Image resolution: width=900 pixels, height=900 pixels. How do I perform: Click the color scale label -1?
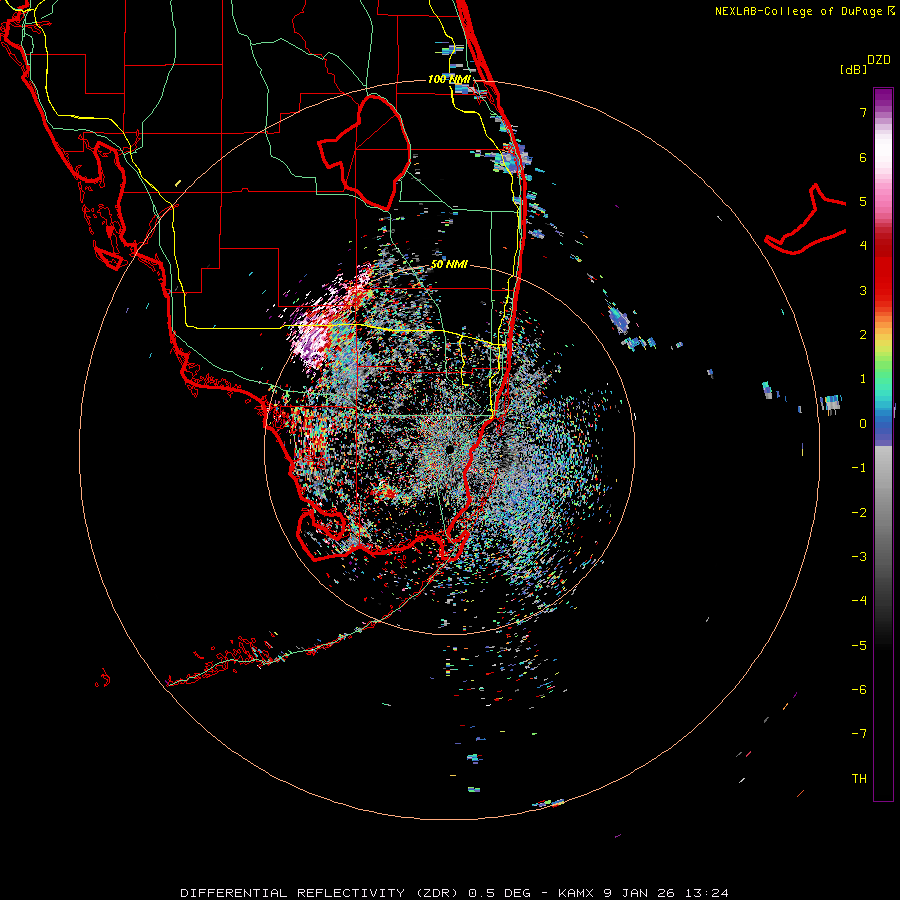[859, 468]
